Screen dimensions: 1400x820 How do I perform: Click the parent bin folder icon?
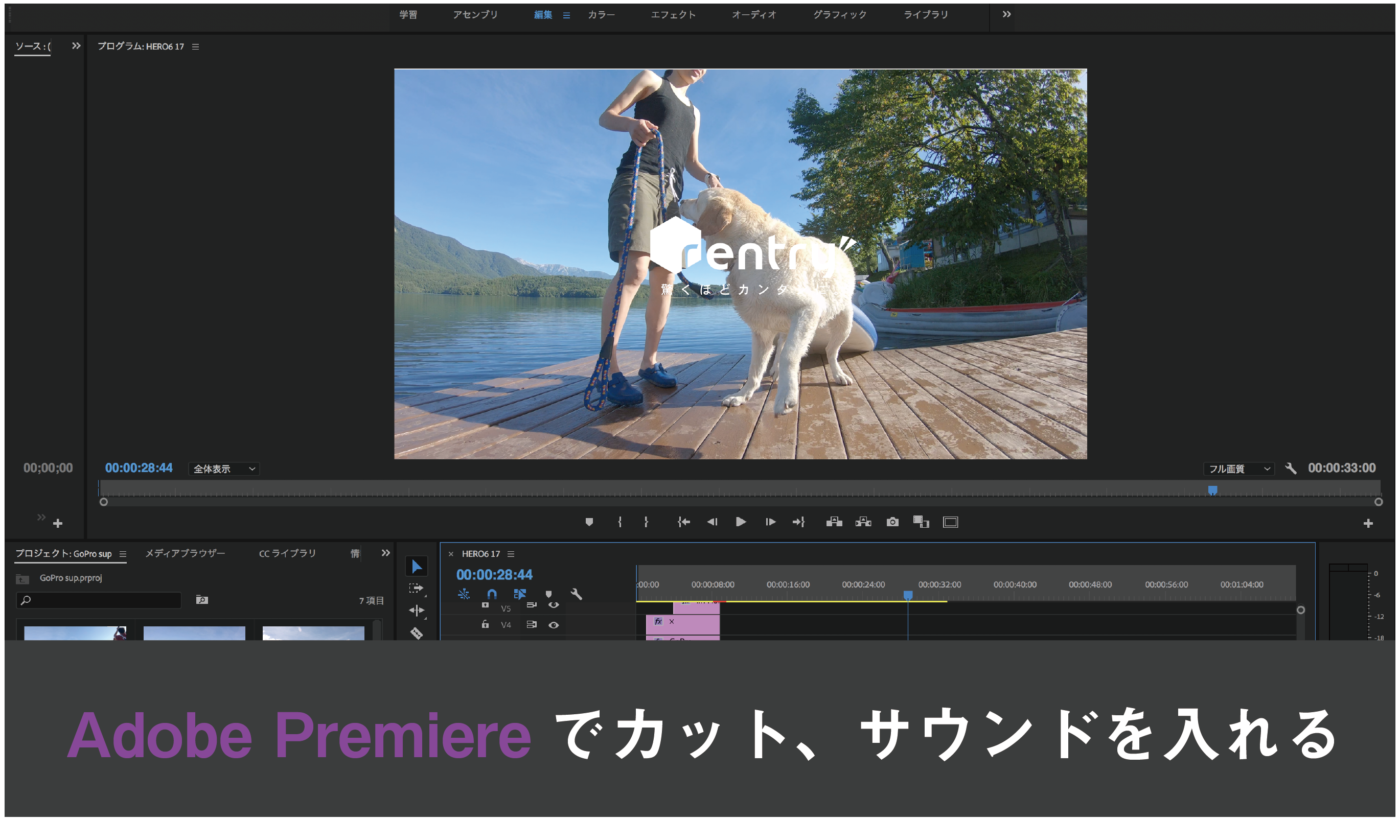(x=22, y=579)
